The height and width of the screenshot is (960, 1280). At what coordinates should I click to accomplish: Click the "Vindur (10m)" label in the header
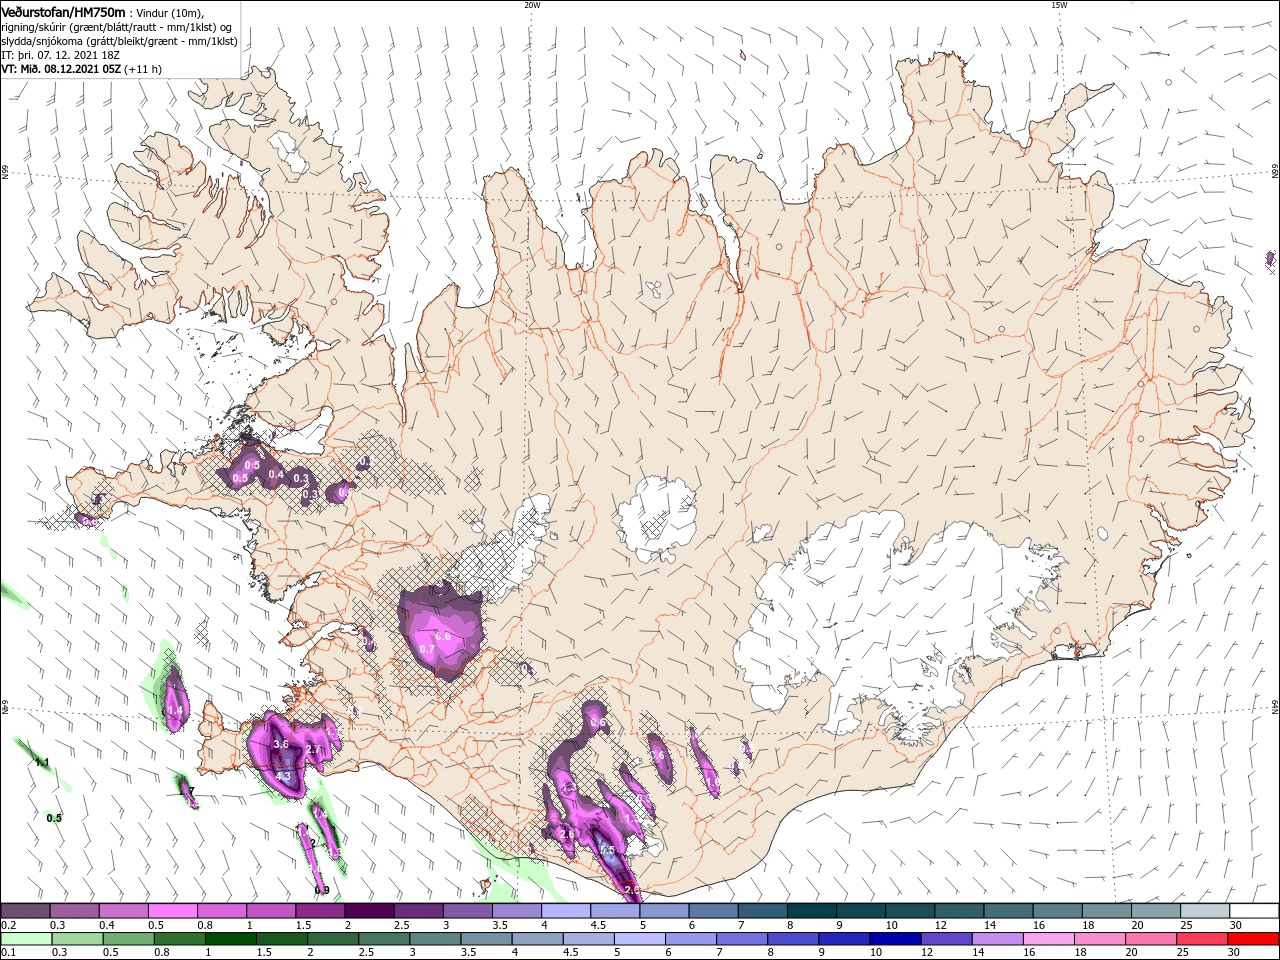click(x=169, y=12)
